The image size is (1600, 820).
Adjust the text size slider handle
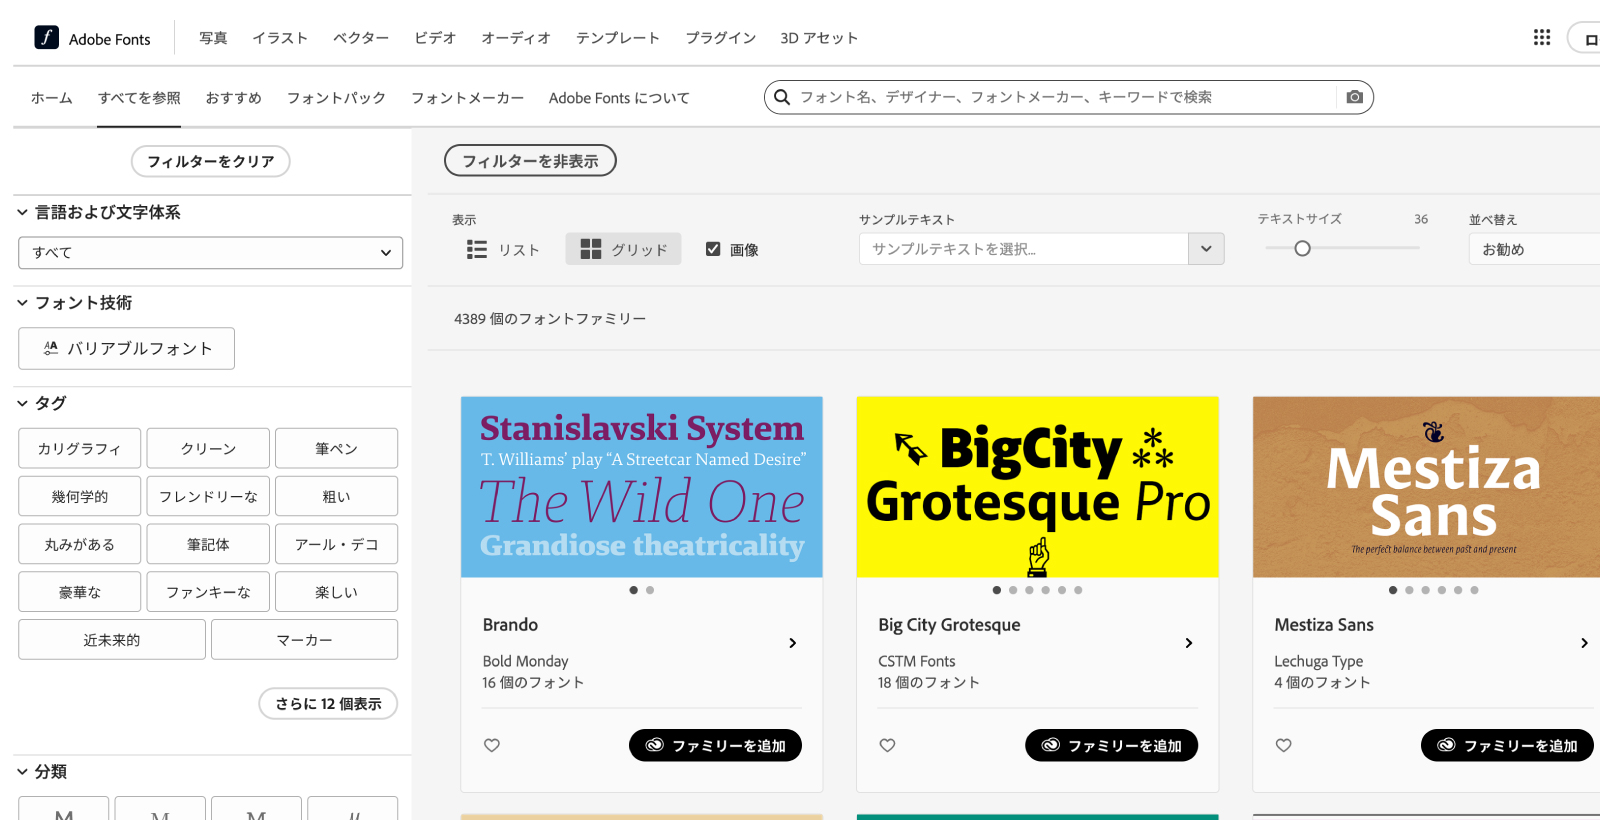(1302, 249)
